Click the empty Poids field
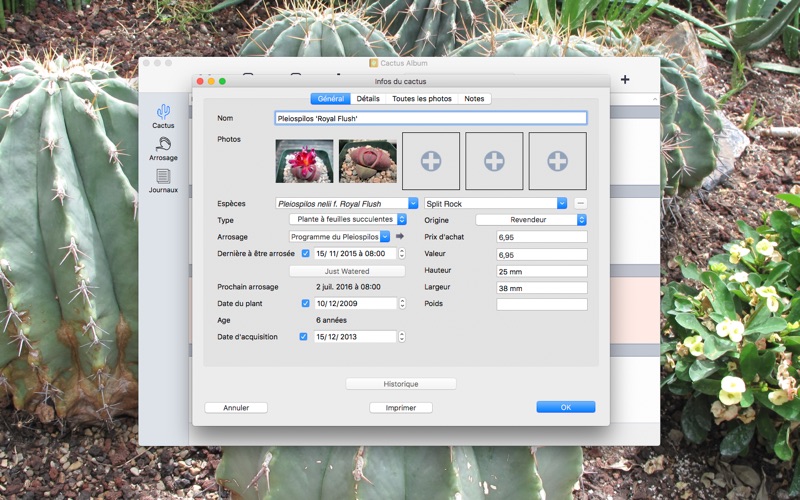The image size is (800, 500). point(542,305)
